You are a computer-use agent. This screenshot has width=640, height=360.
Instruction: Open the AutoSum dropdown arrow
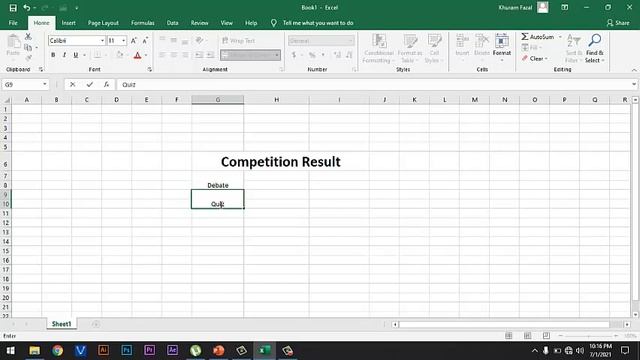(x=560, y=37)
